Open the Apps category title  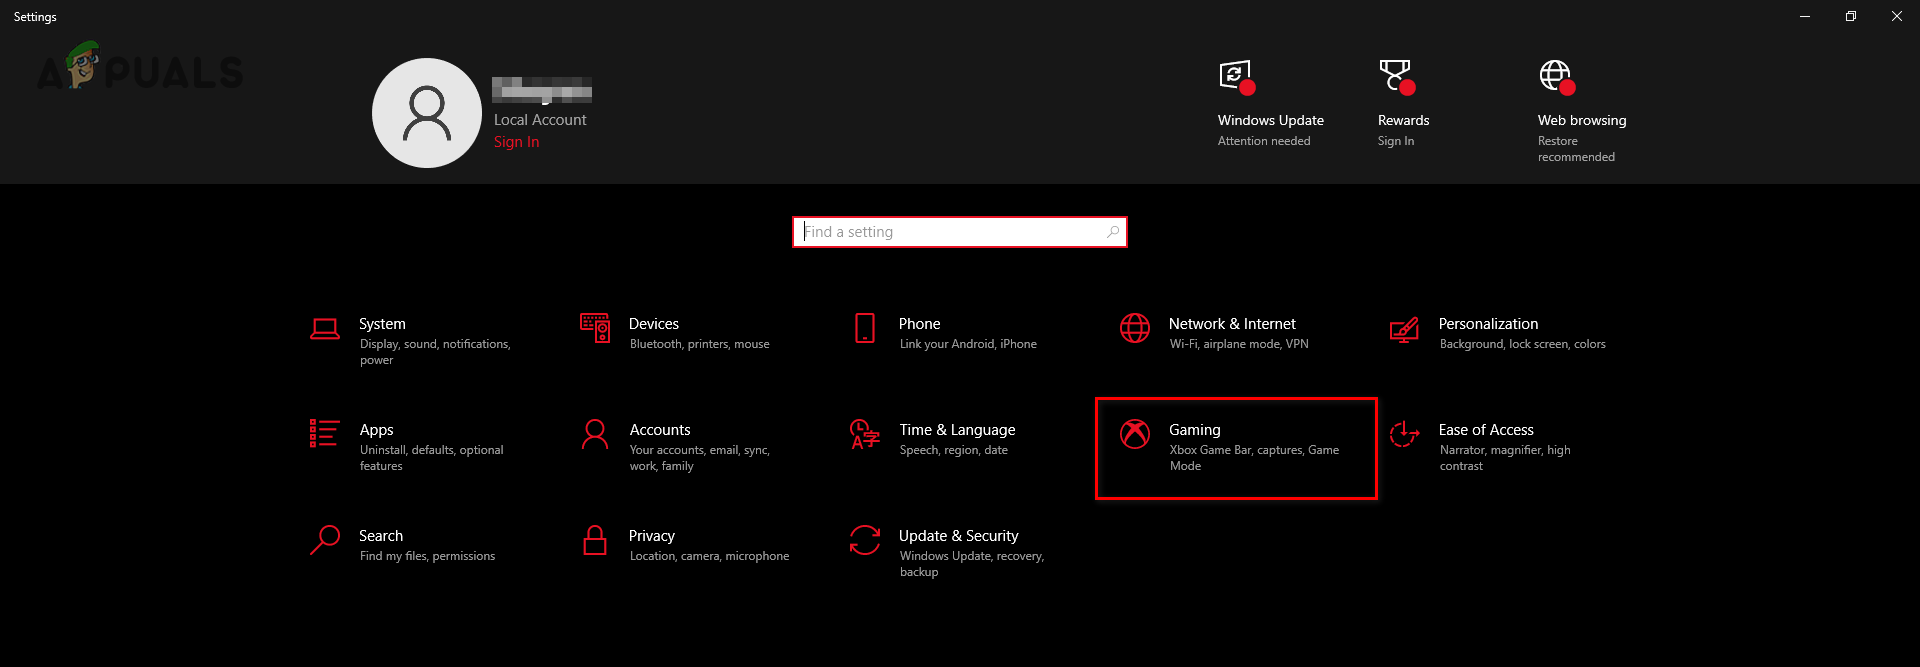(x=377, y=430)
